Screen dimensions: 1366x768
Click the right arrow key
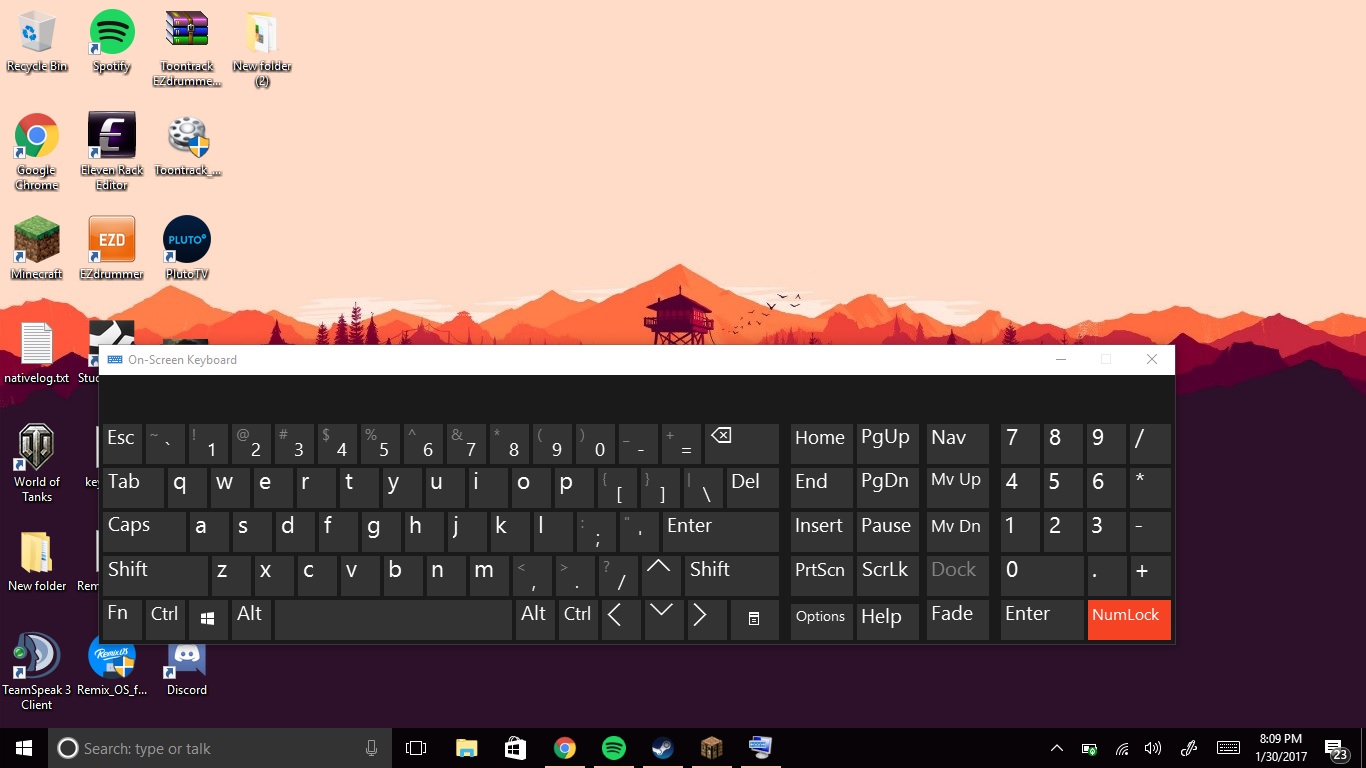tap(705, 620)
